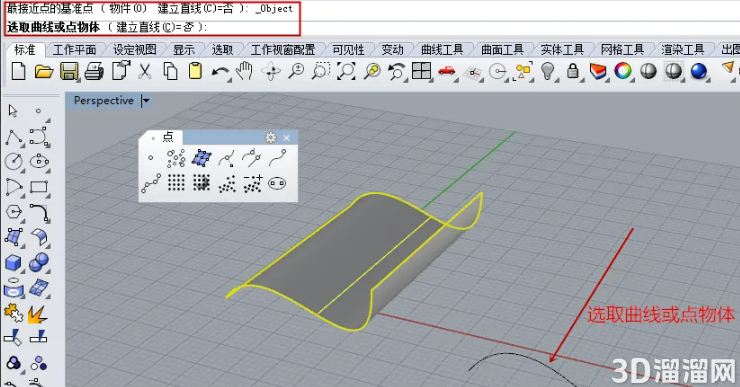740x387 pixels.
Task: Click the Zoom extents icon
Action: pos(346,72)
